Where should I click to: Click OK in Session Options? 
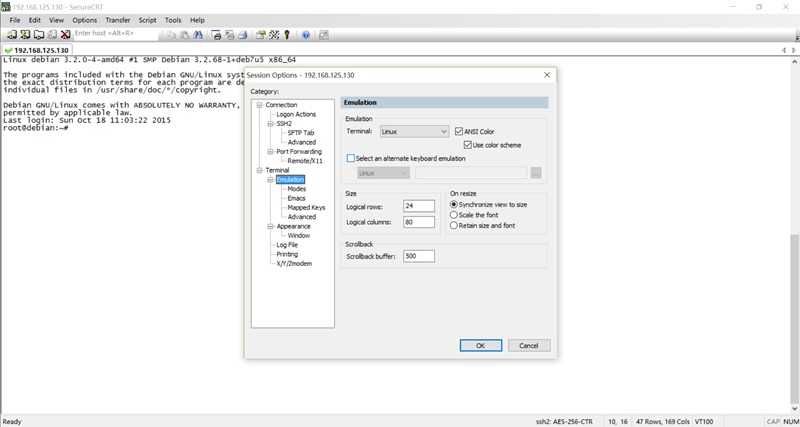click(481, 345)
